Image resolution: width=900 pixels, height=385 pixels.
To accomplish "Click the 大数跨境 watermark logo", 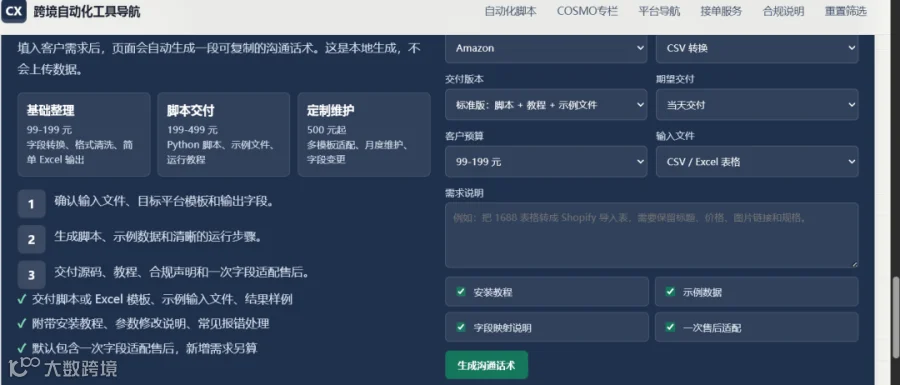I will (64, 368).
